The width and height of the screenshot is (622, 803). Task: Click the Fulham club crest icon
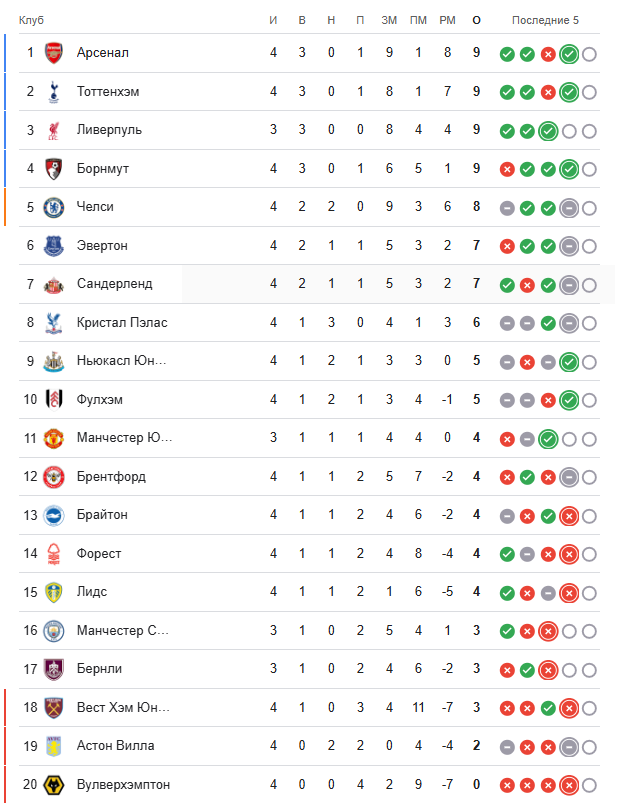[x=54, y=400]
